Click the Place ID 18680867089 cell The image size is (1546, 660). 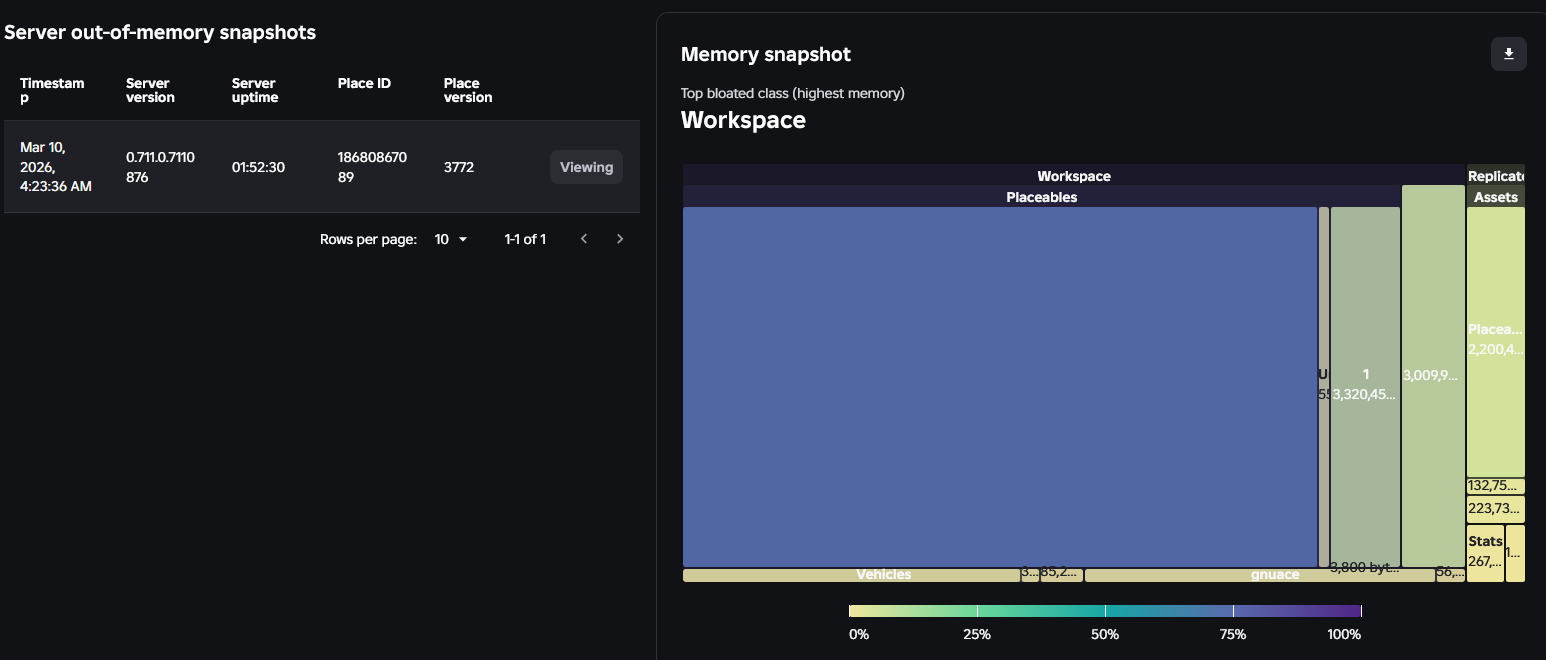pyautogui.click(x=372, y=167)
